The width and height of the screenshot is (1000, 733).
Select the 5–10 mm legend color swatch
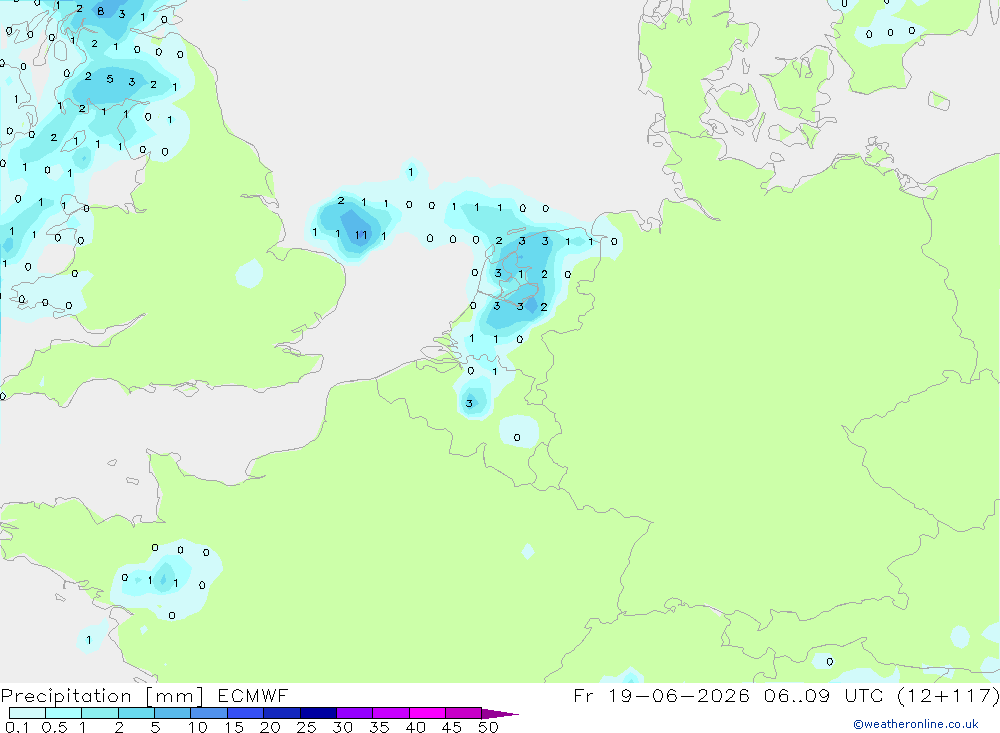tap(173, 713)
